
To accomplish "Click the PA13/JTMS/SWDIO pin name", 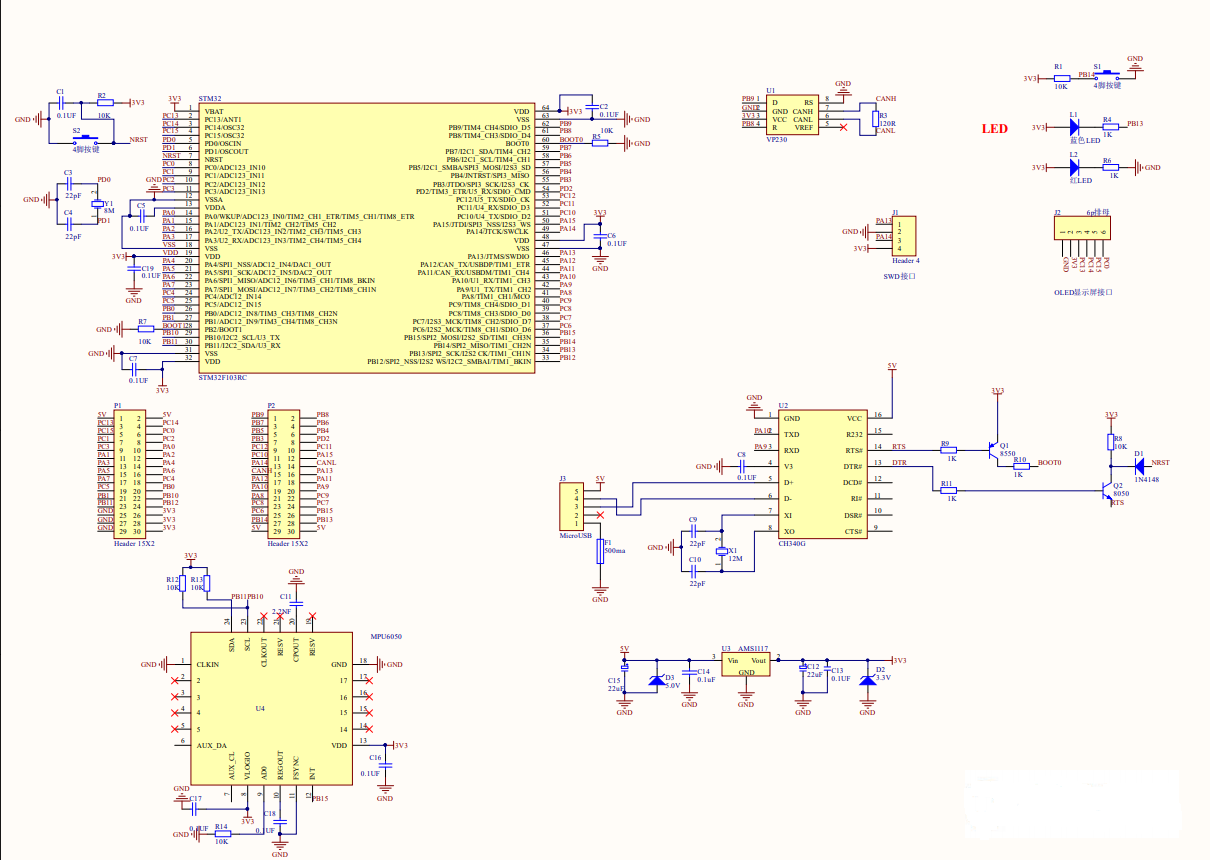I will tap(497, 256).
